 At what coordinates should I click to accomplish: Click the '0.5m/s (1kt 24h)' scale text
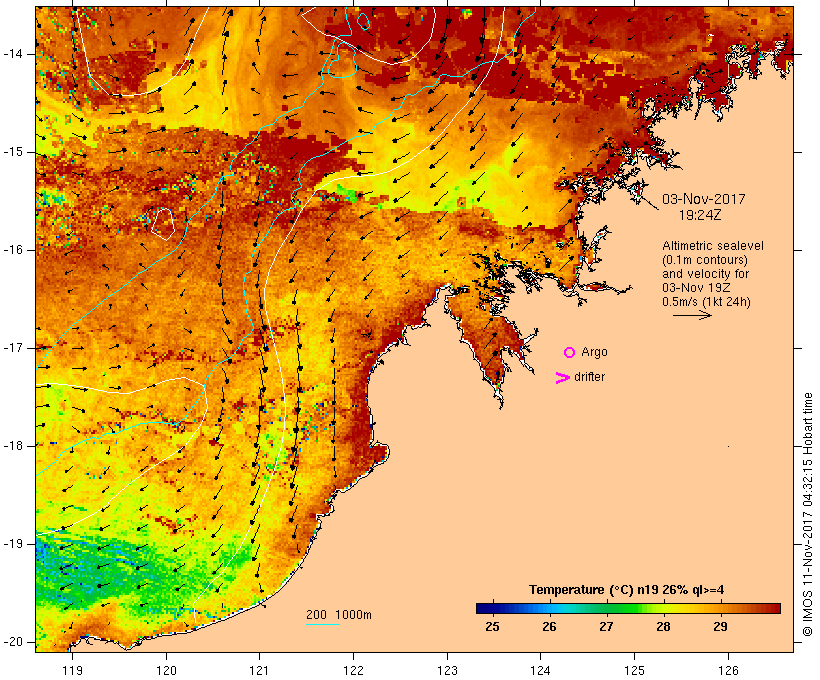[x=707, y=302]
